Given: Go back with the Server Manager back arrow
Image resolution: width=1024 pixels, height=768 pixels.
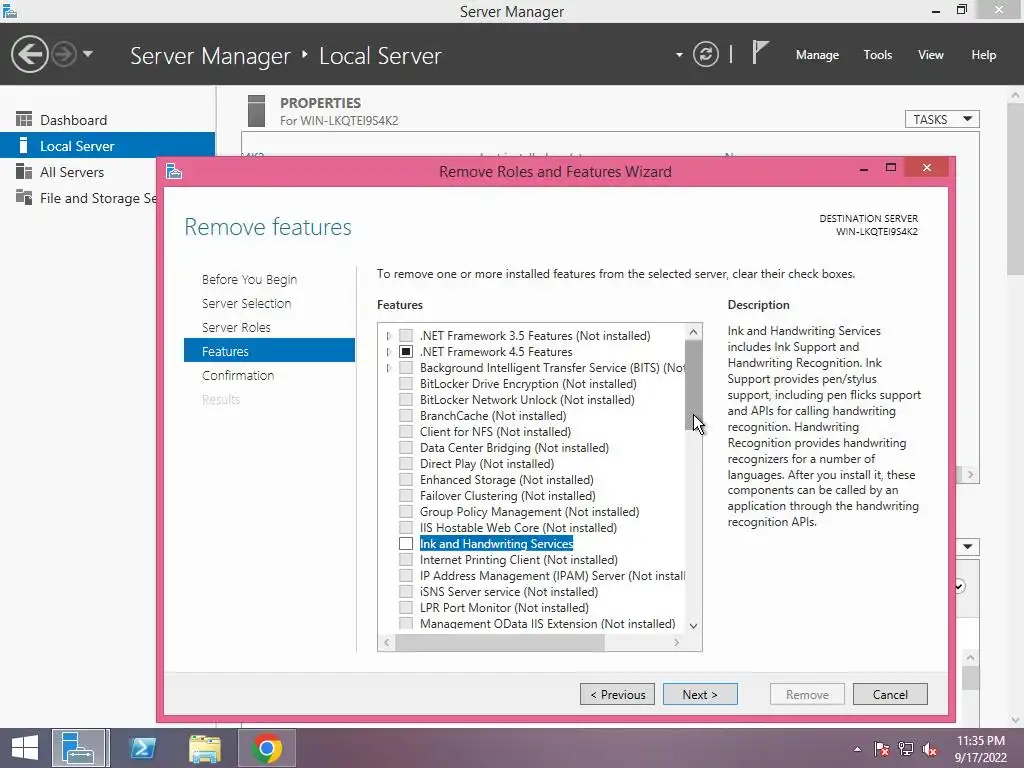Looking at the screenshot, I should (29, 54).
